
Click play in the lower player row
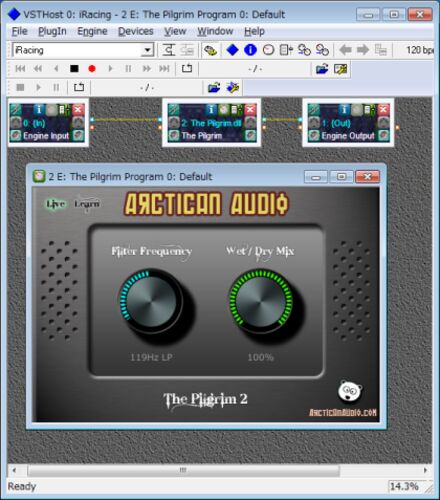click(38, 87)
